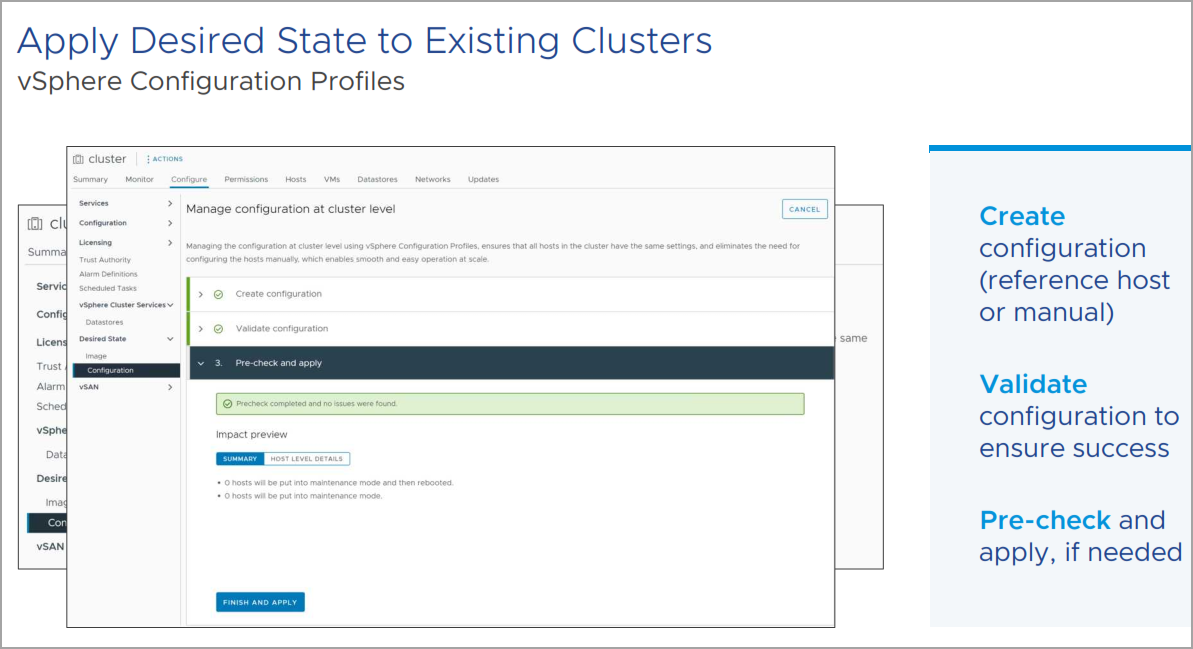
Task: Select the Summary impact preview toggle
Action: point(240,459)
